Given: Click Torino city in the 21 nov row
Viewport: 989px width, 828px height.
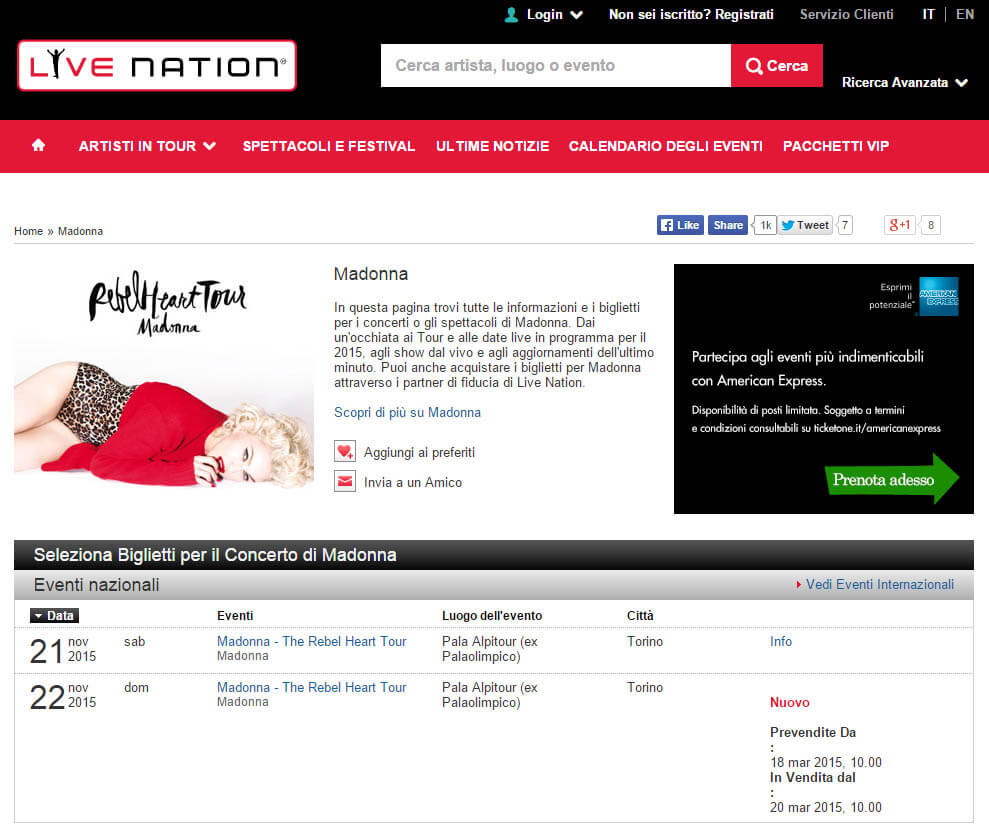Looking at the screenshot, I should point(645,641).
